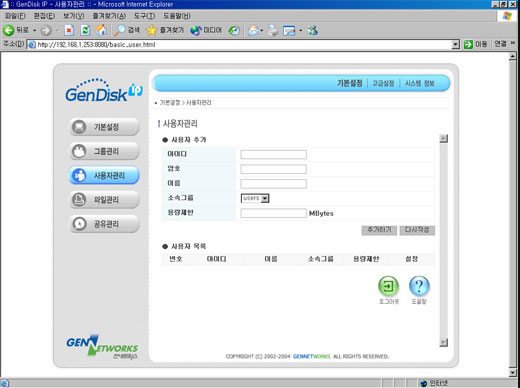Click the Edit page icon in toolbar
The image size is (520, 388).
coord(289,31)
